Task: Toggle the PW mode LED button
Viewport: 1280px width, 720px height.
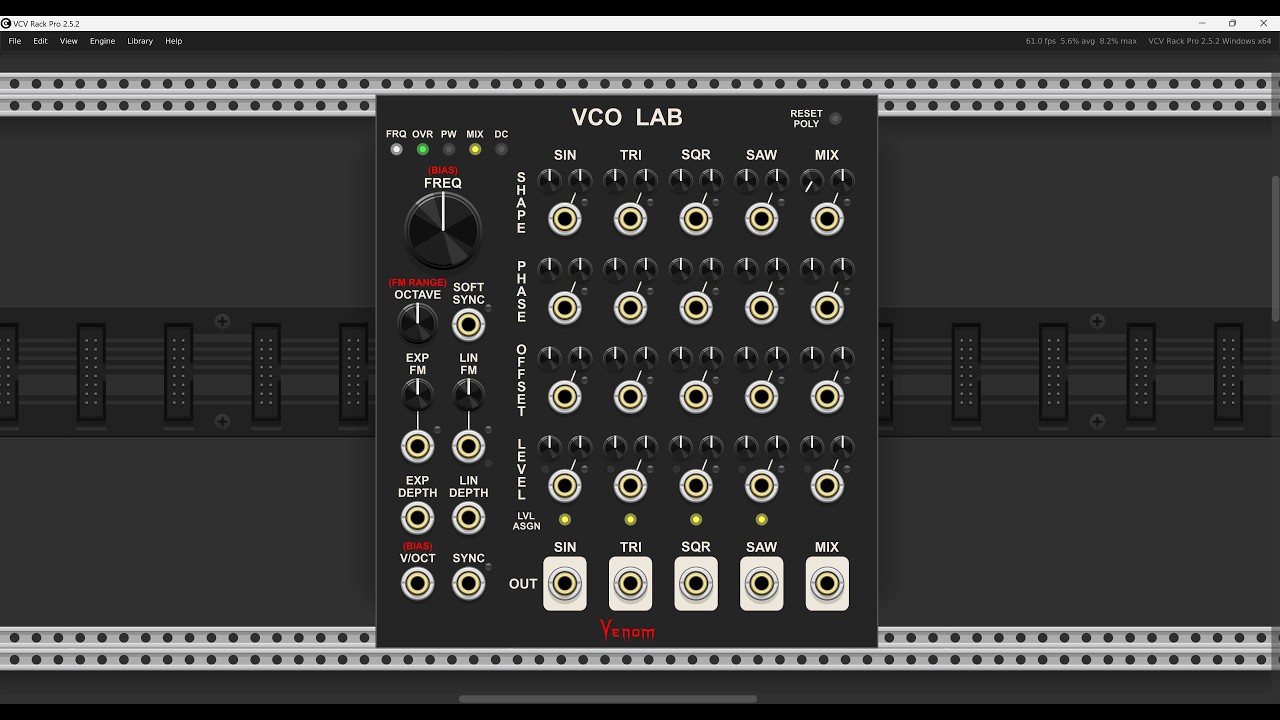Action: coord(448,149)
